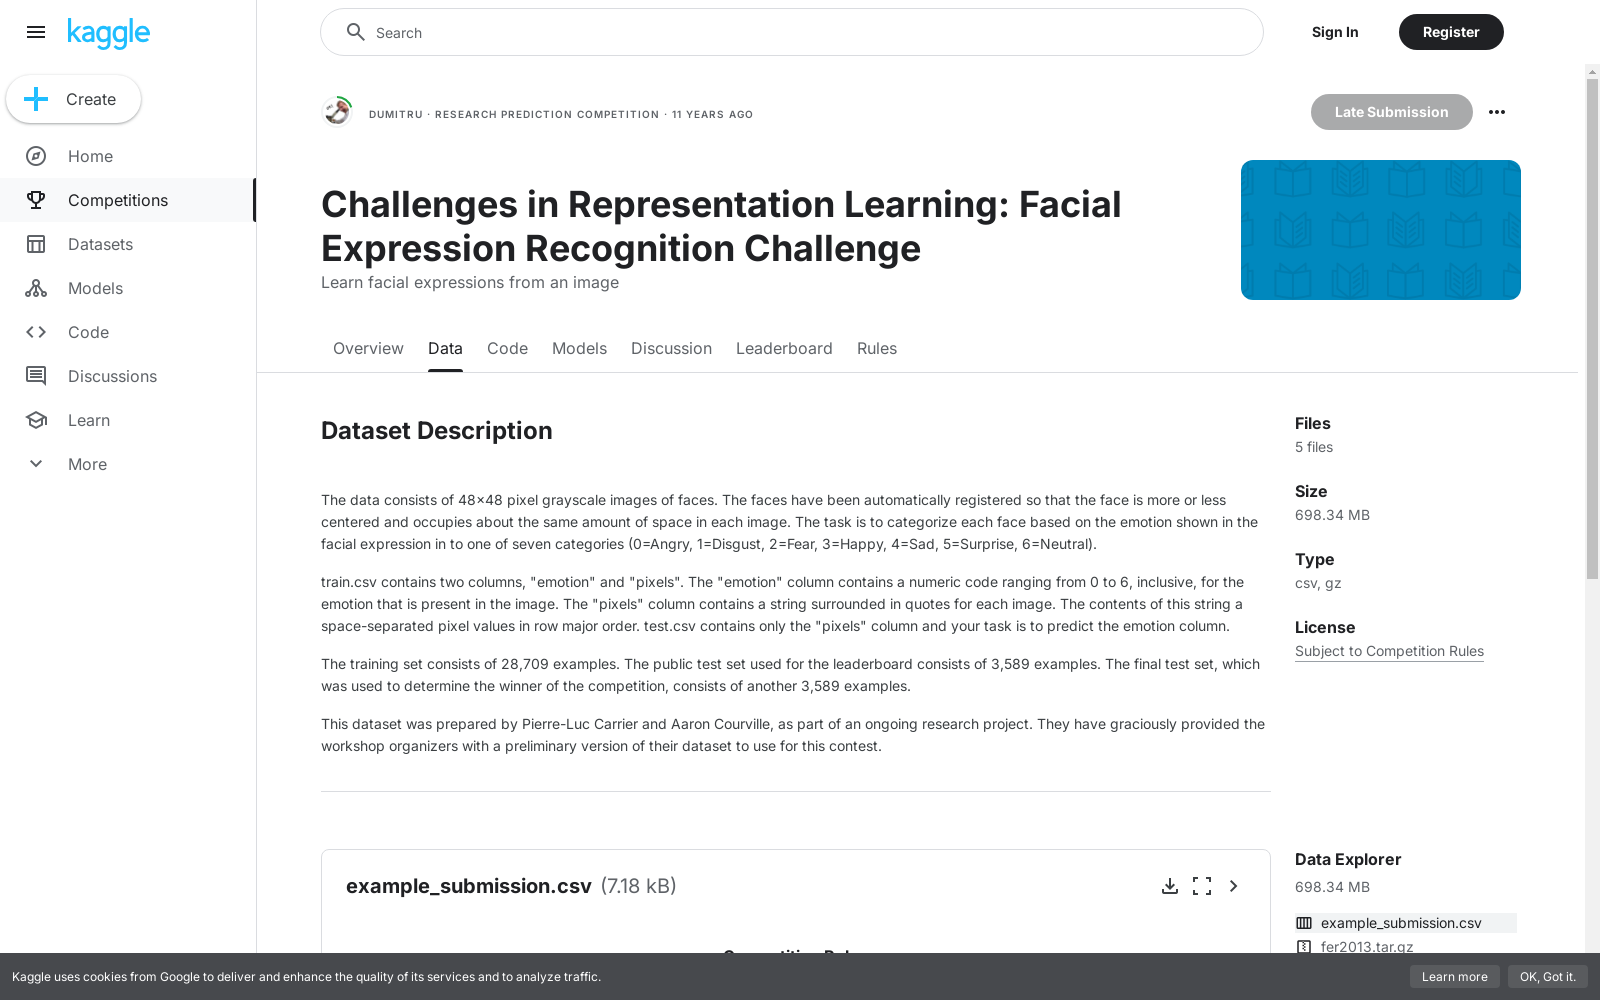Open the hamburger menu icon

click(36, 32)
